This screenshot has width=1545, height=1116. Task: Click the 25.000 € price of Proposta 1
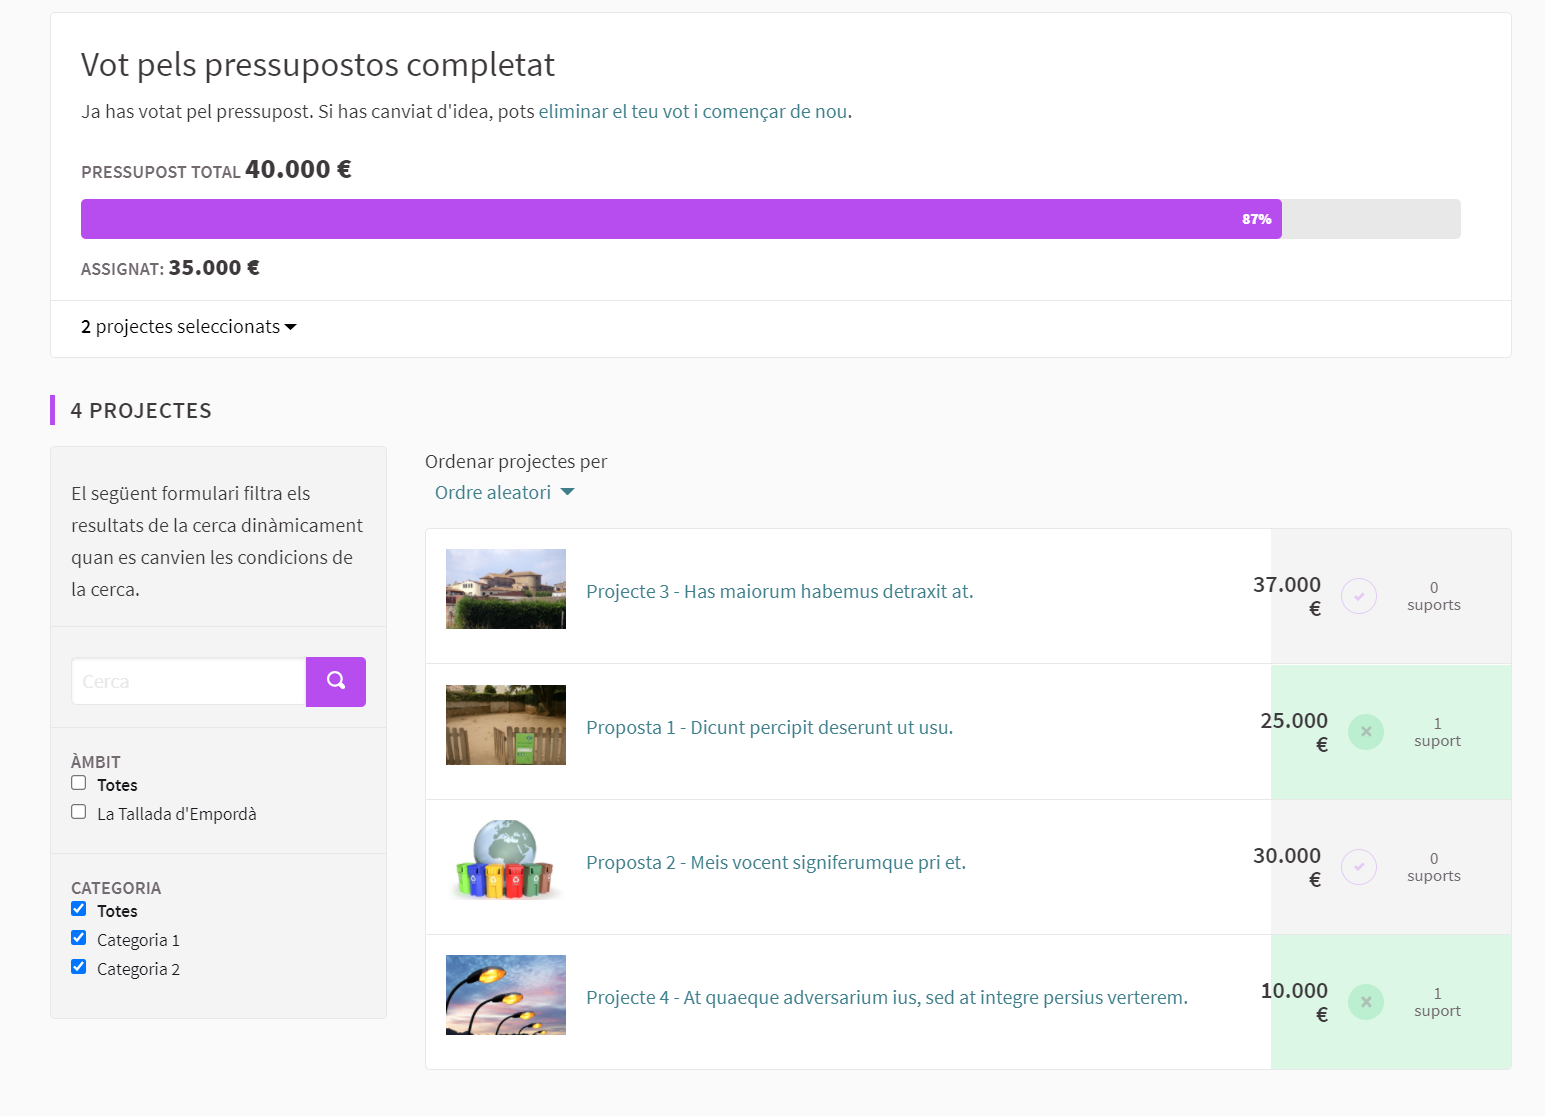point(1294,732)
